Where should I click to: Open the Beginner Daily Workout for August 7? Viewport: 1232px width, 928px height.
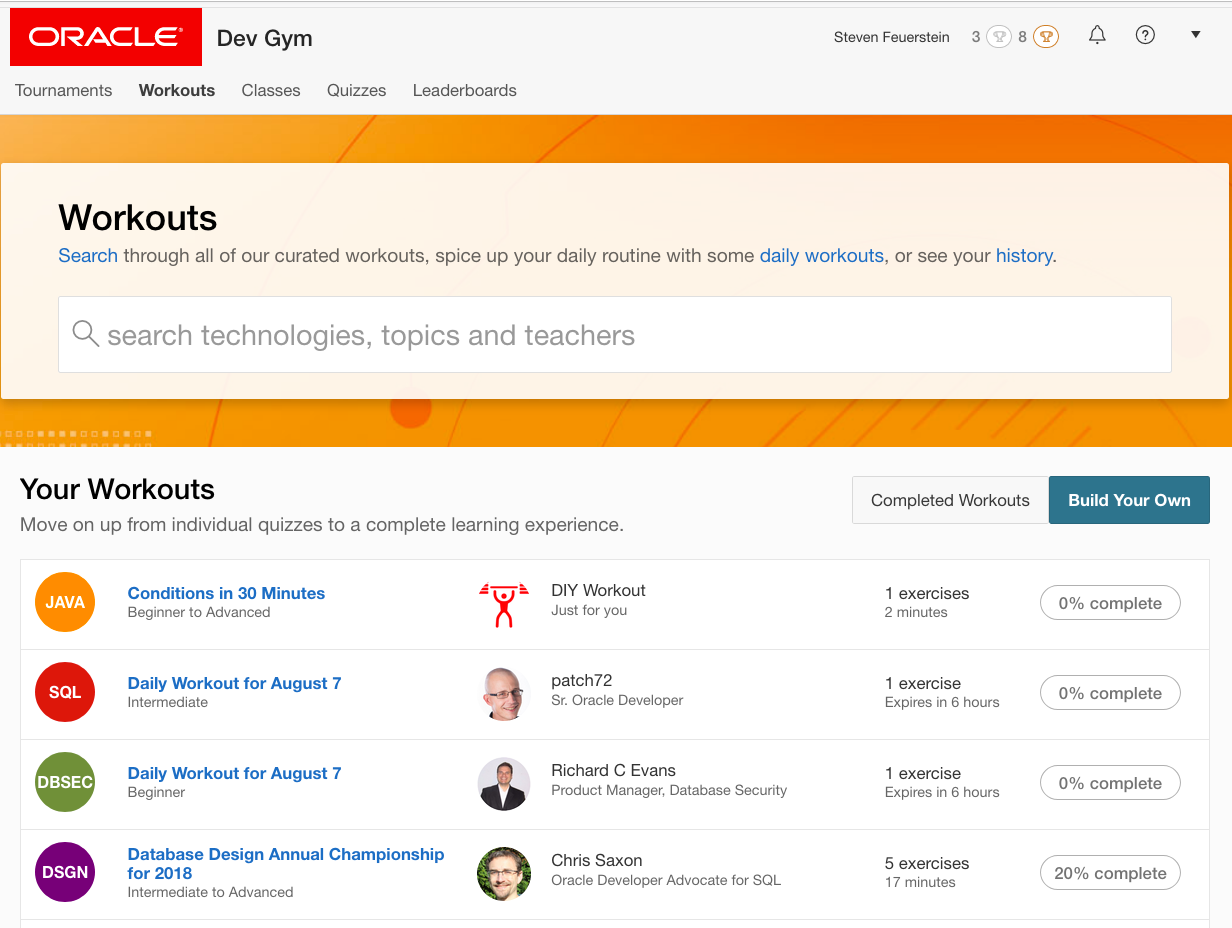click(x=234, y=773)
